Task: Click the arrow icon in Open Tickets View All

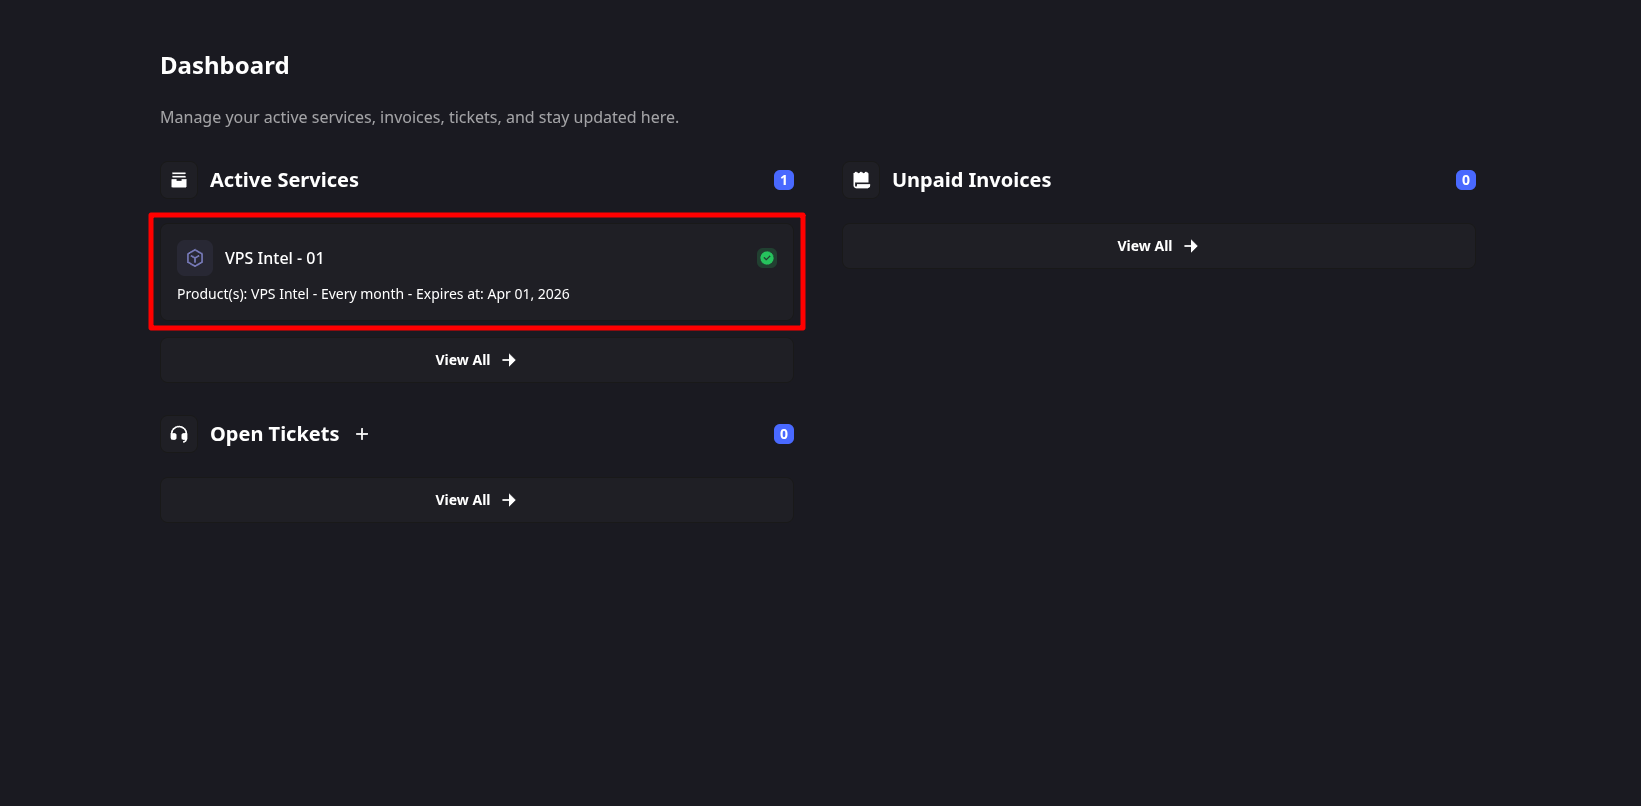Action: tap(508, 499)
